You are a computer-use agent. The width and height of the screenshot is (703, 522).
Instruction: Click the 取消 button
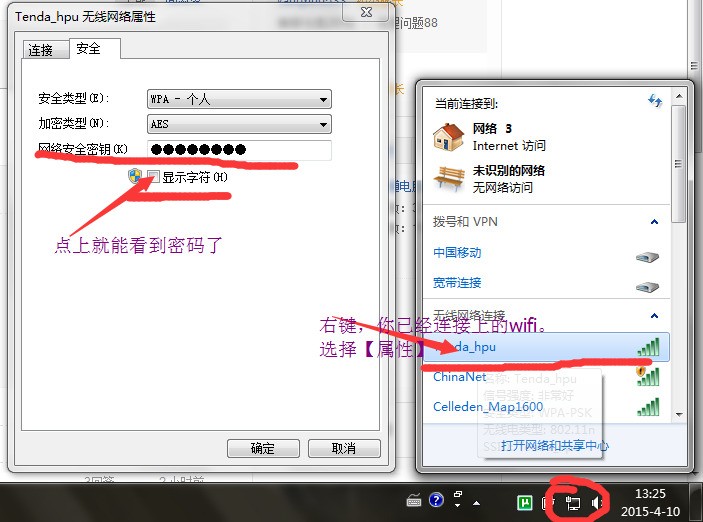[x=344, y=448]
